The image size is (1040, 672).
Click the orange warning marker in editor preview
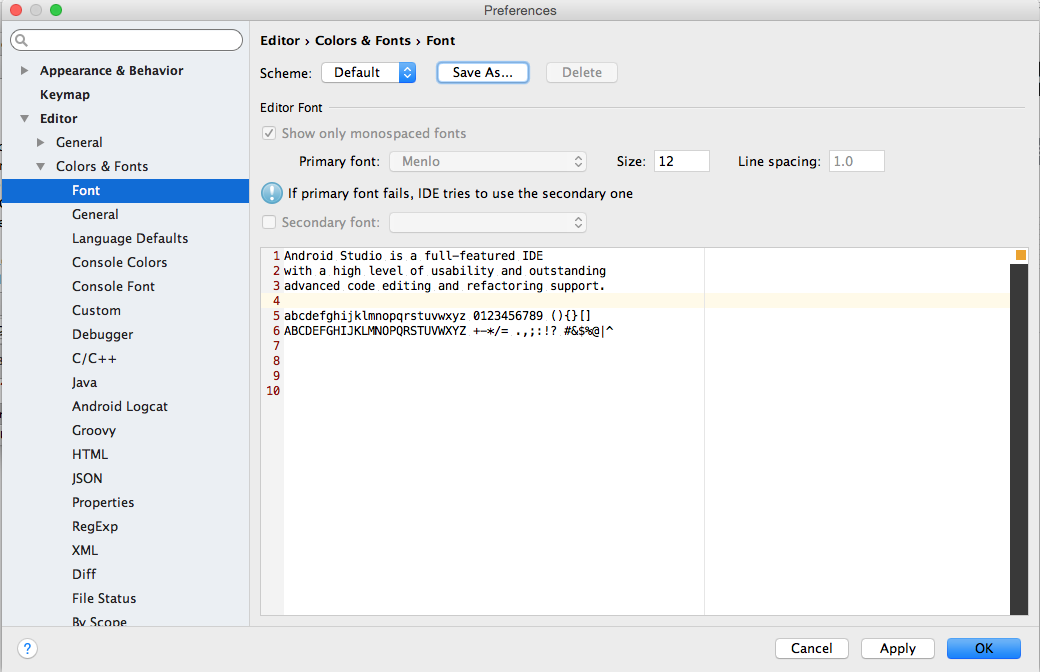click(1020, 255)
